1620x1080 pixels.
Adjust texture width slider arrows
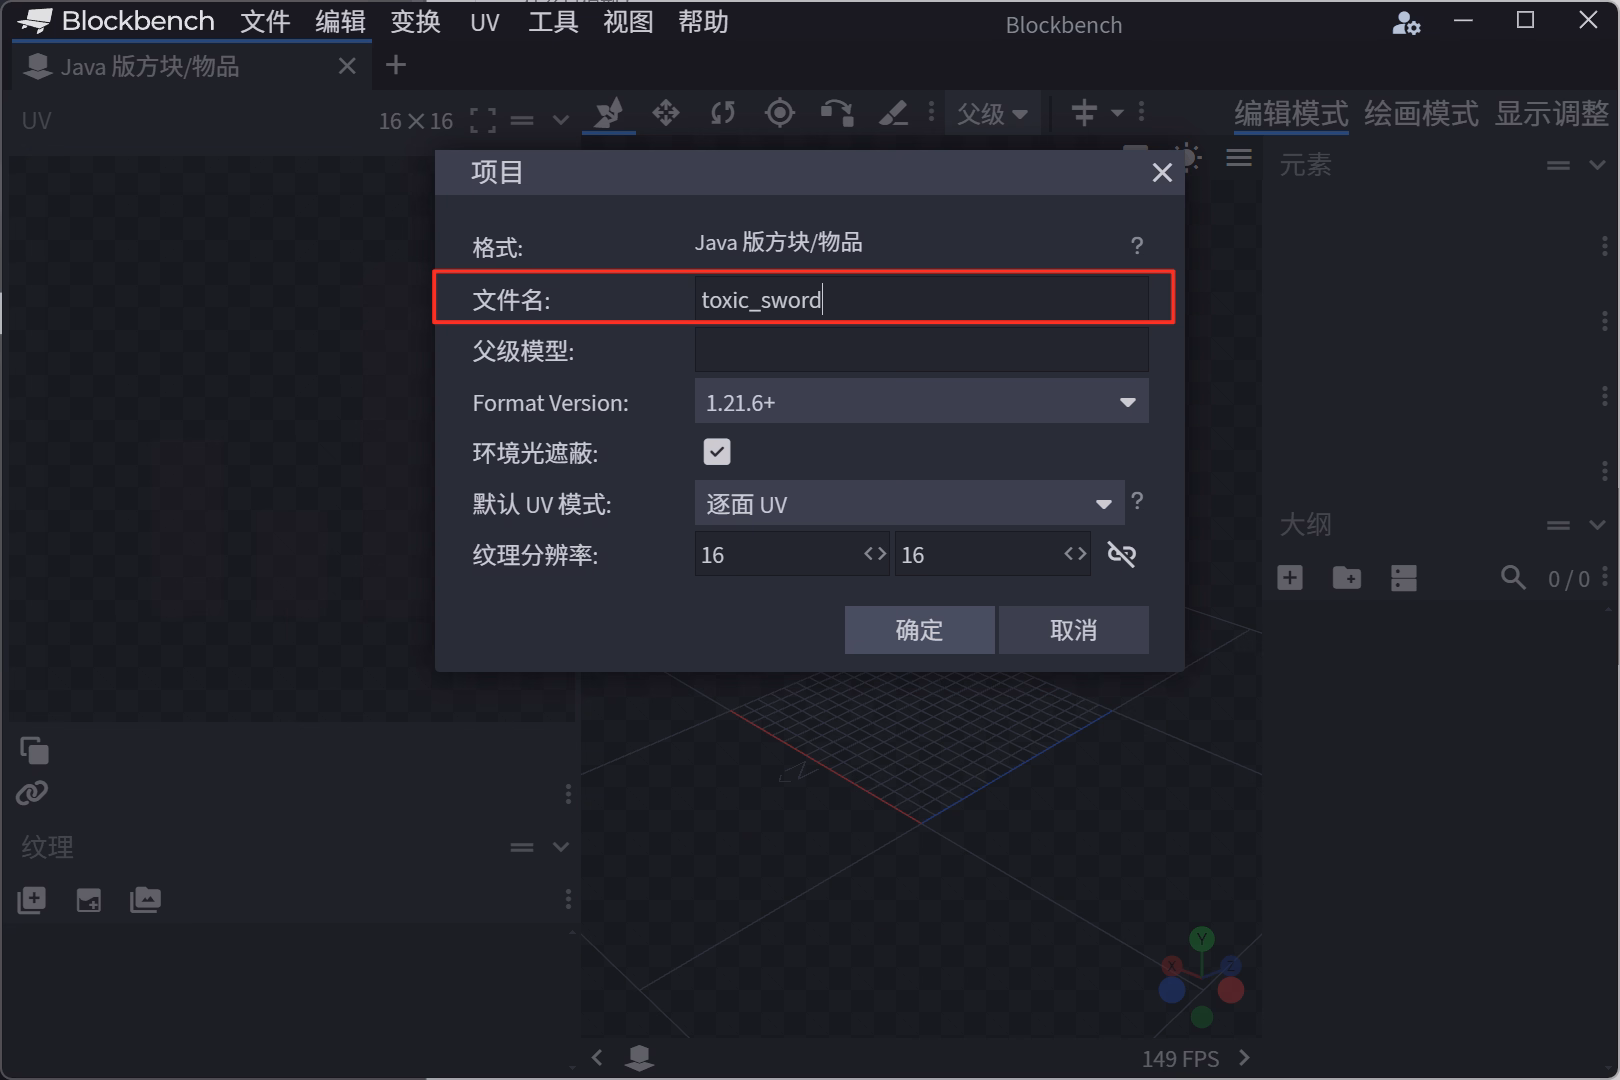pos(875,554)
